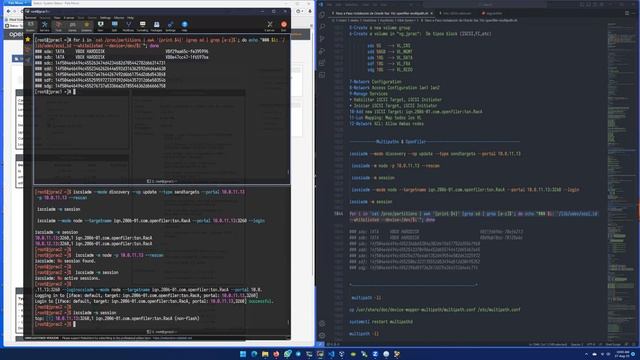Click yellow star sidebar tab in MobaXterm

click(28, 40)
